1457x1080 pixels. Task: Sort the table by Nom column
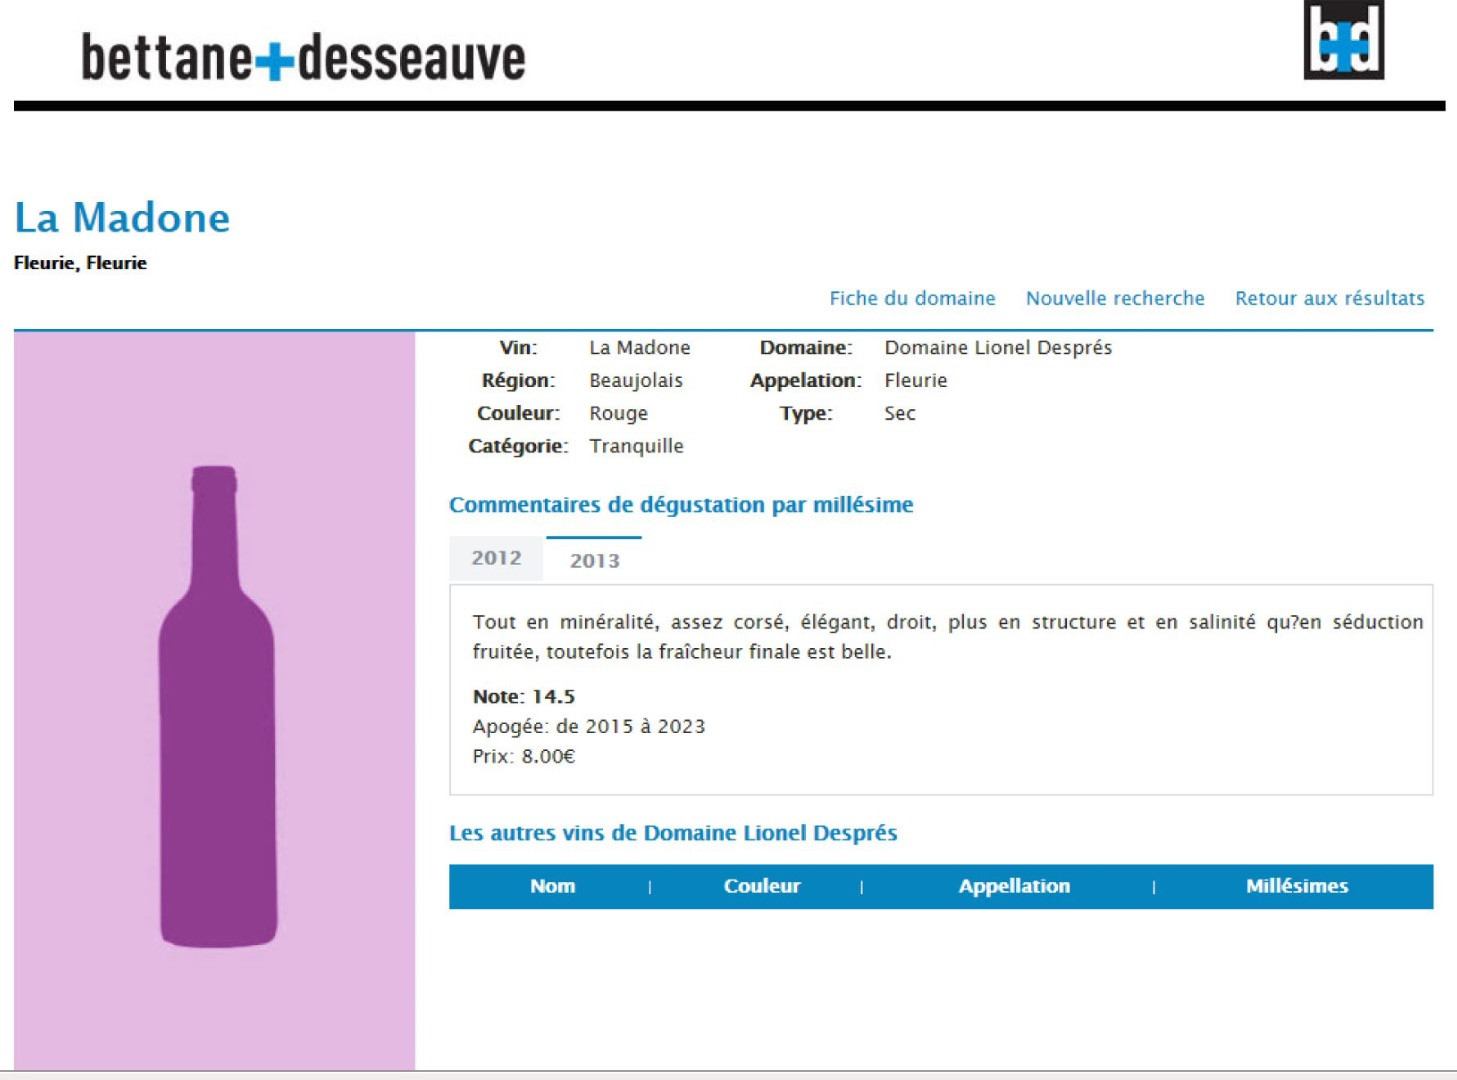[552, 886]
